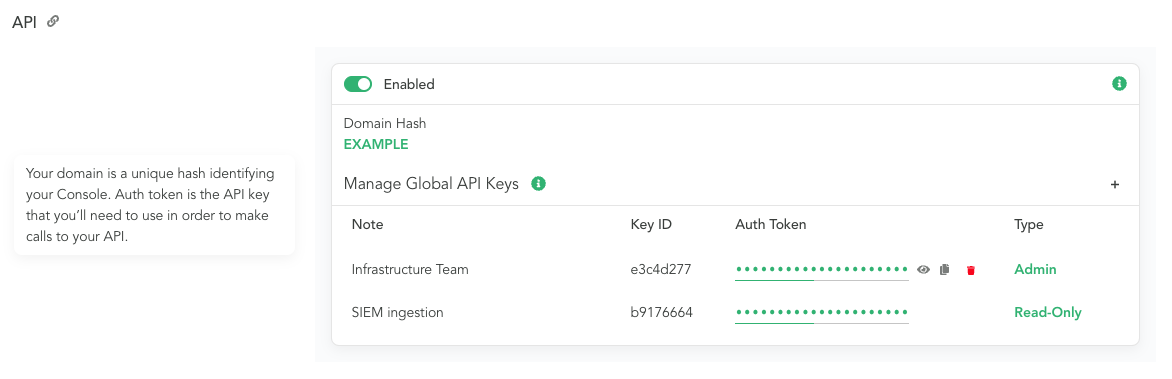Click the SIEM ingestion note
1172x379 pixels.
398,312
